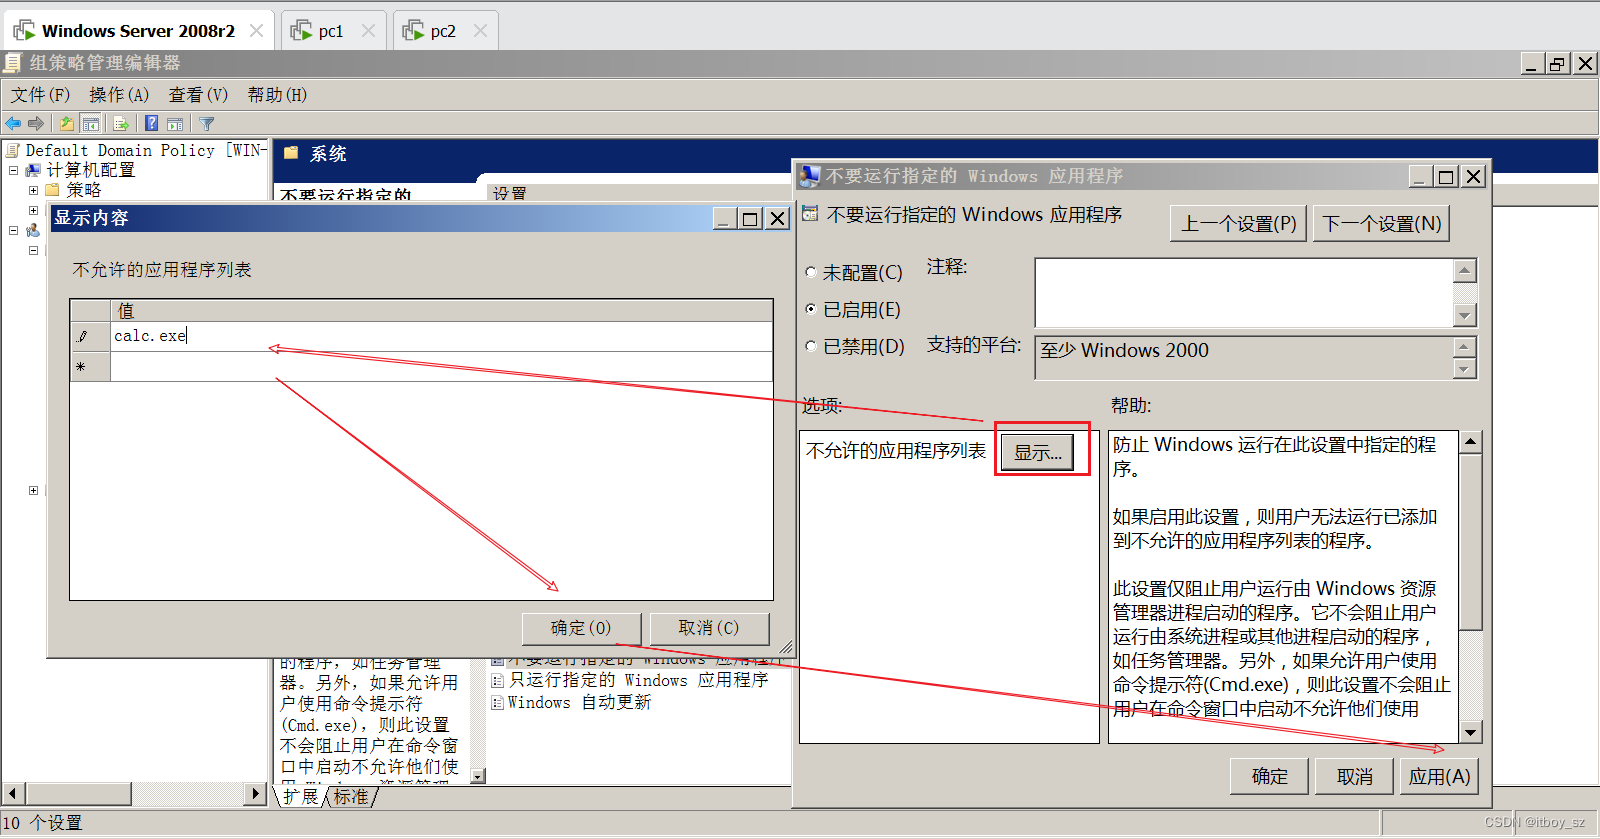Click the 显示... button

tap(1038, 452)
